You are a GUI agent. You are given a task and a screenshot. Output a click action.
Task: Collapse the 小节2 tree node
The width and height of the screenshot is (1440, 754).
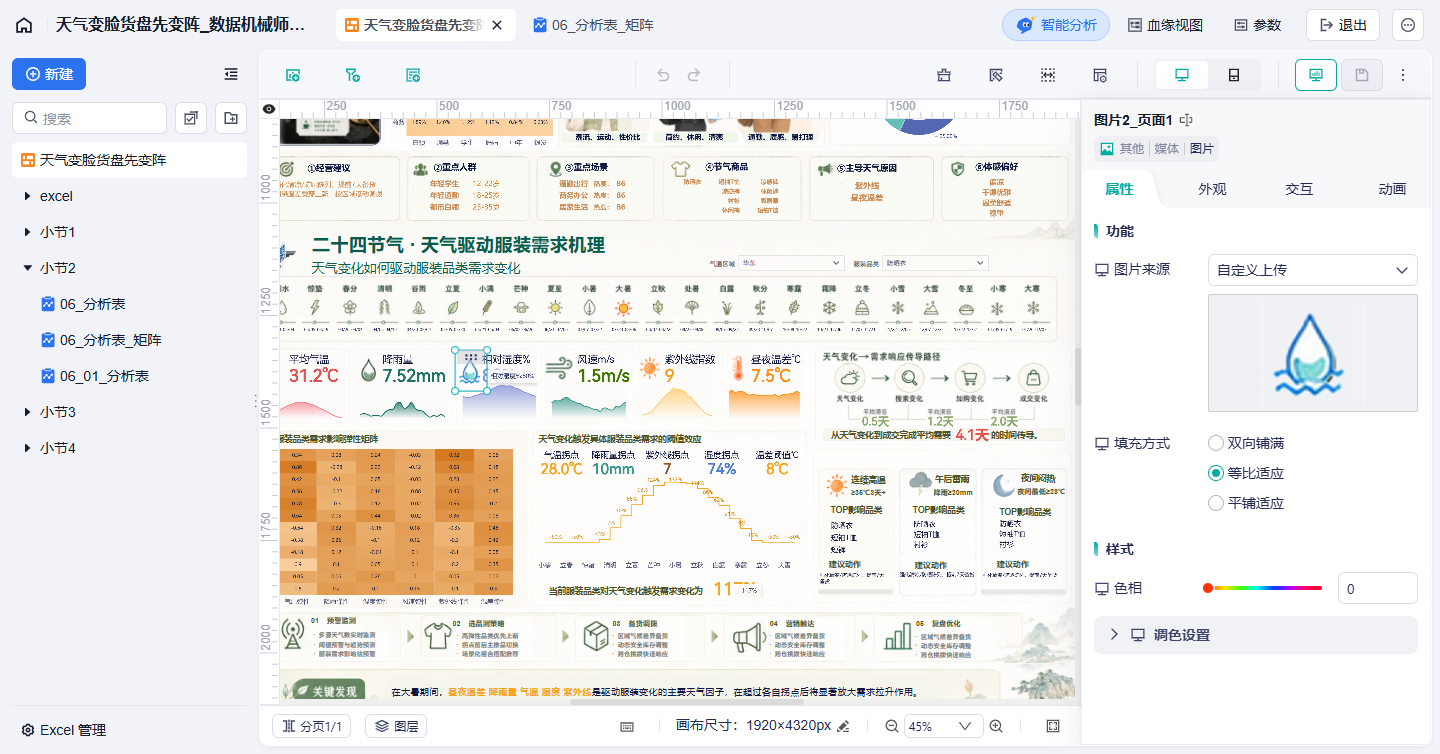click(26, 268)
